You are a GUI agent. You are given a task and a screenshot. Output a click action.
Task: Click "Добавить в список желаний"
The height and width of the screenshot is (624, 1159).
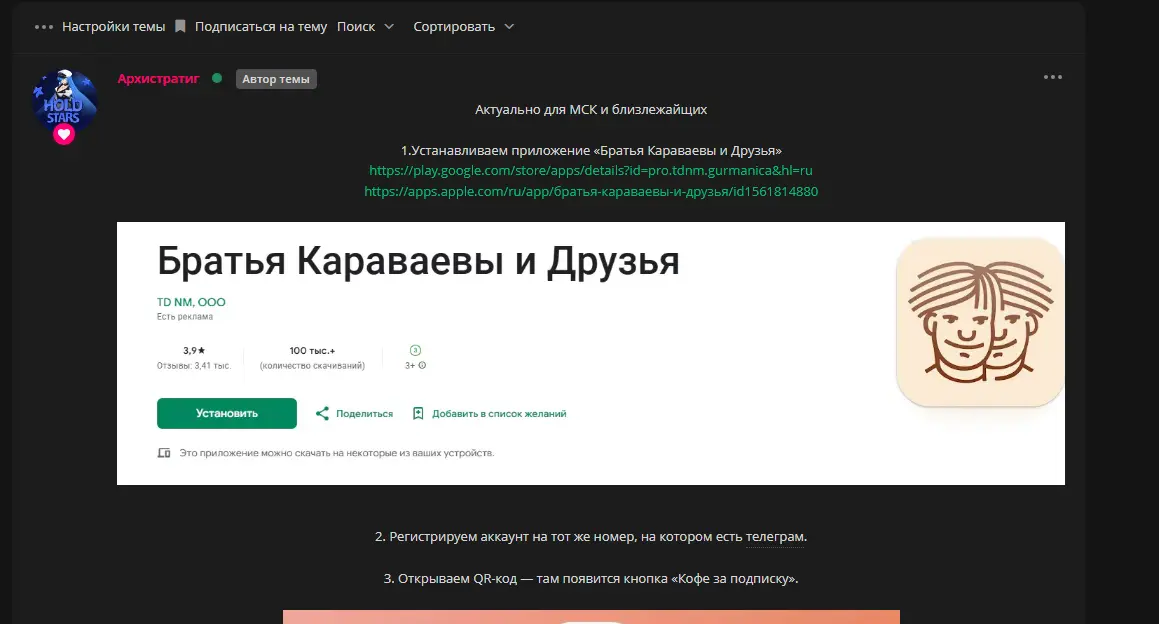coord(499,414)
